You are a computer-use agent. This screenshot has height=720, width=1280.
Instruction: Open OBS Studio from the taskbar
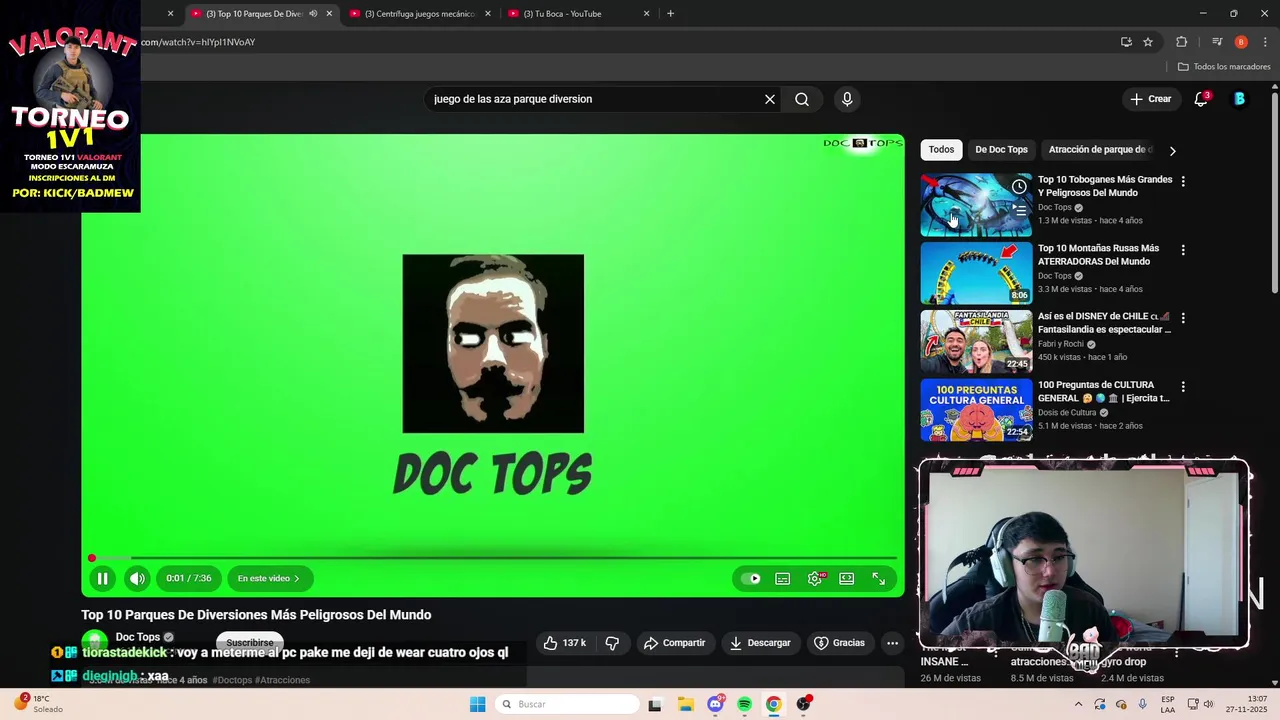803,704
